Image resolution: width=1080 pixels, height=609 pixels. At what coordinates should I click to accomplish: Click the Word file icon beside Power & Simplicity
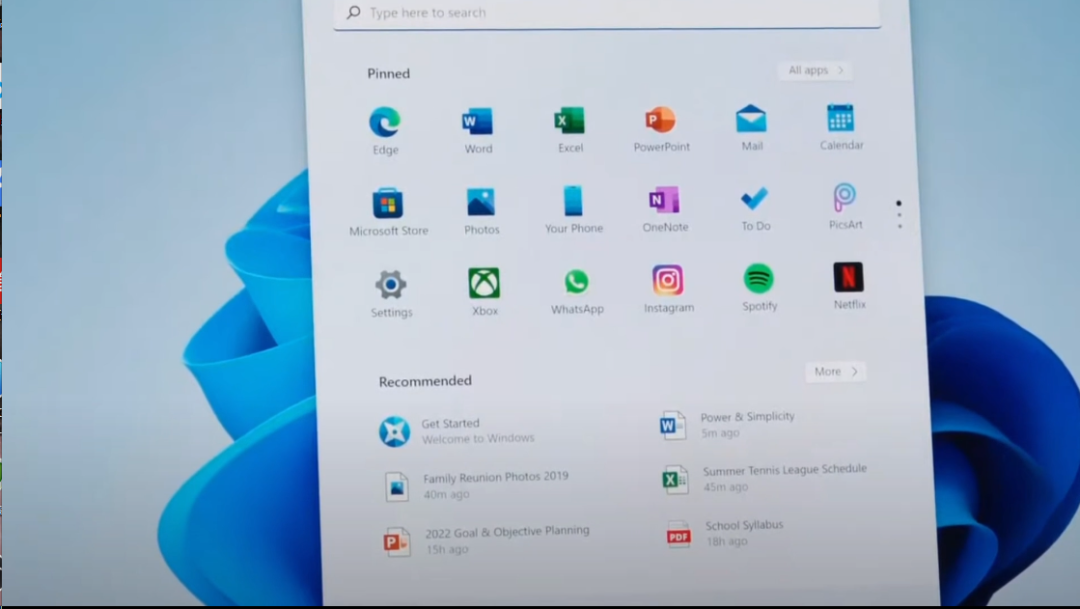(672, 425)
